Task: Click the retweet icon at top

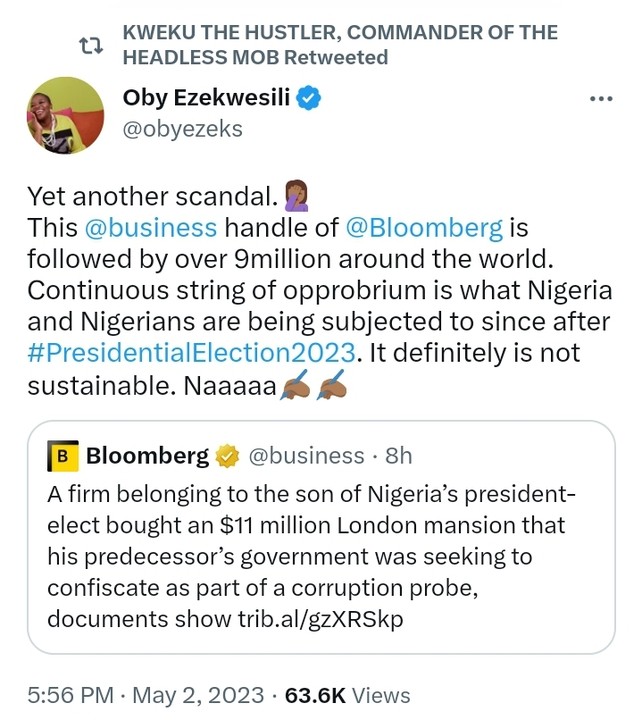Action: coord(91,45)
